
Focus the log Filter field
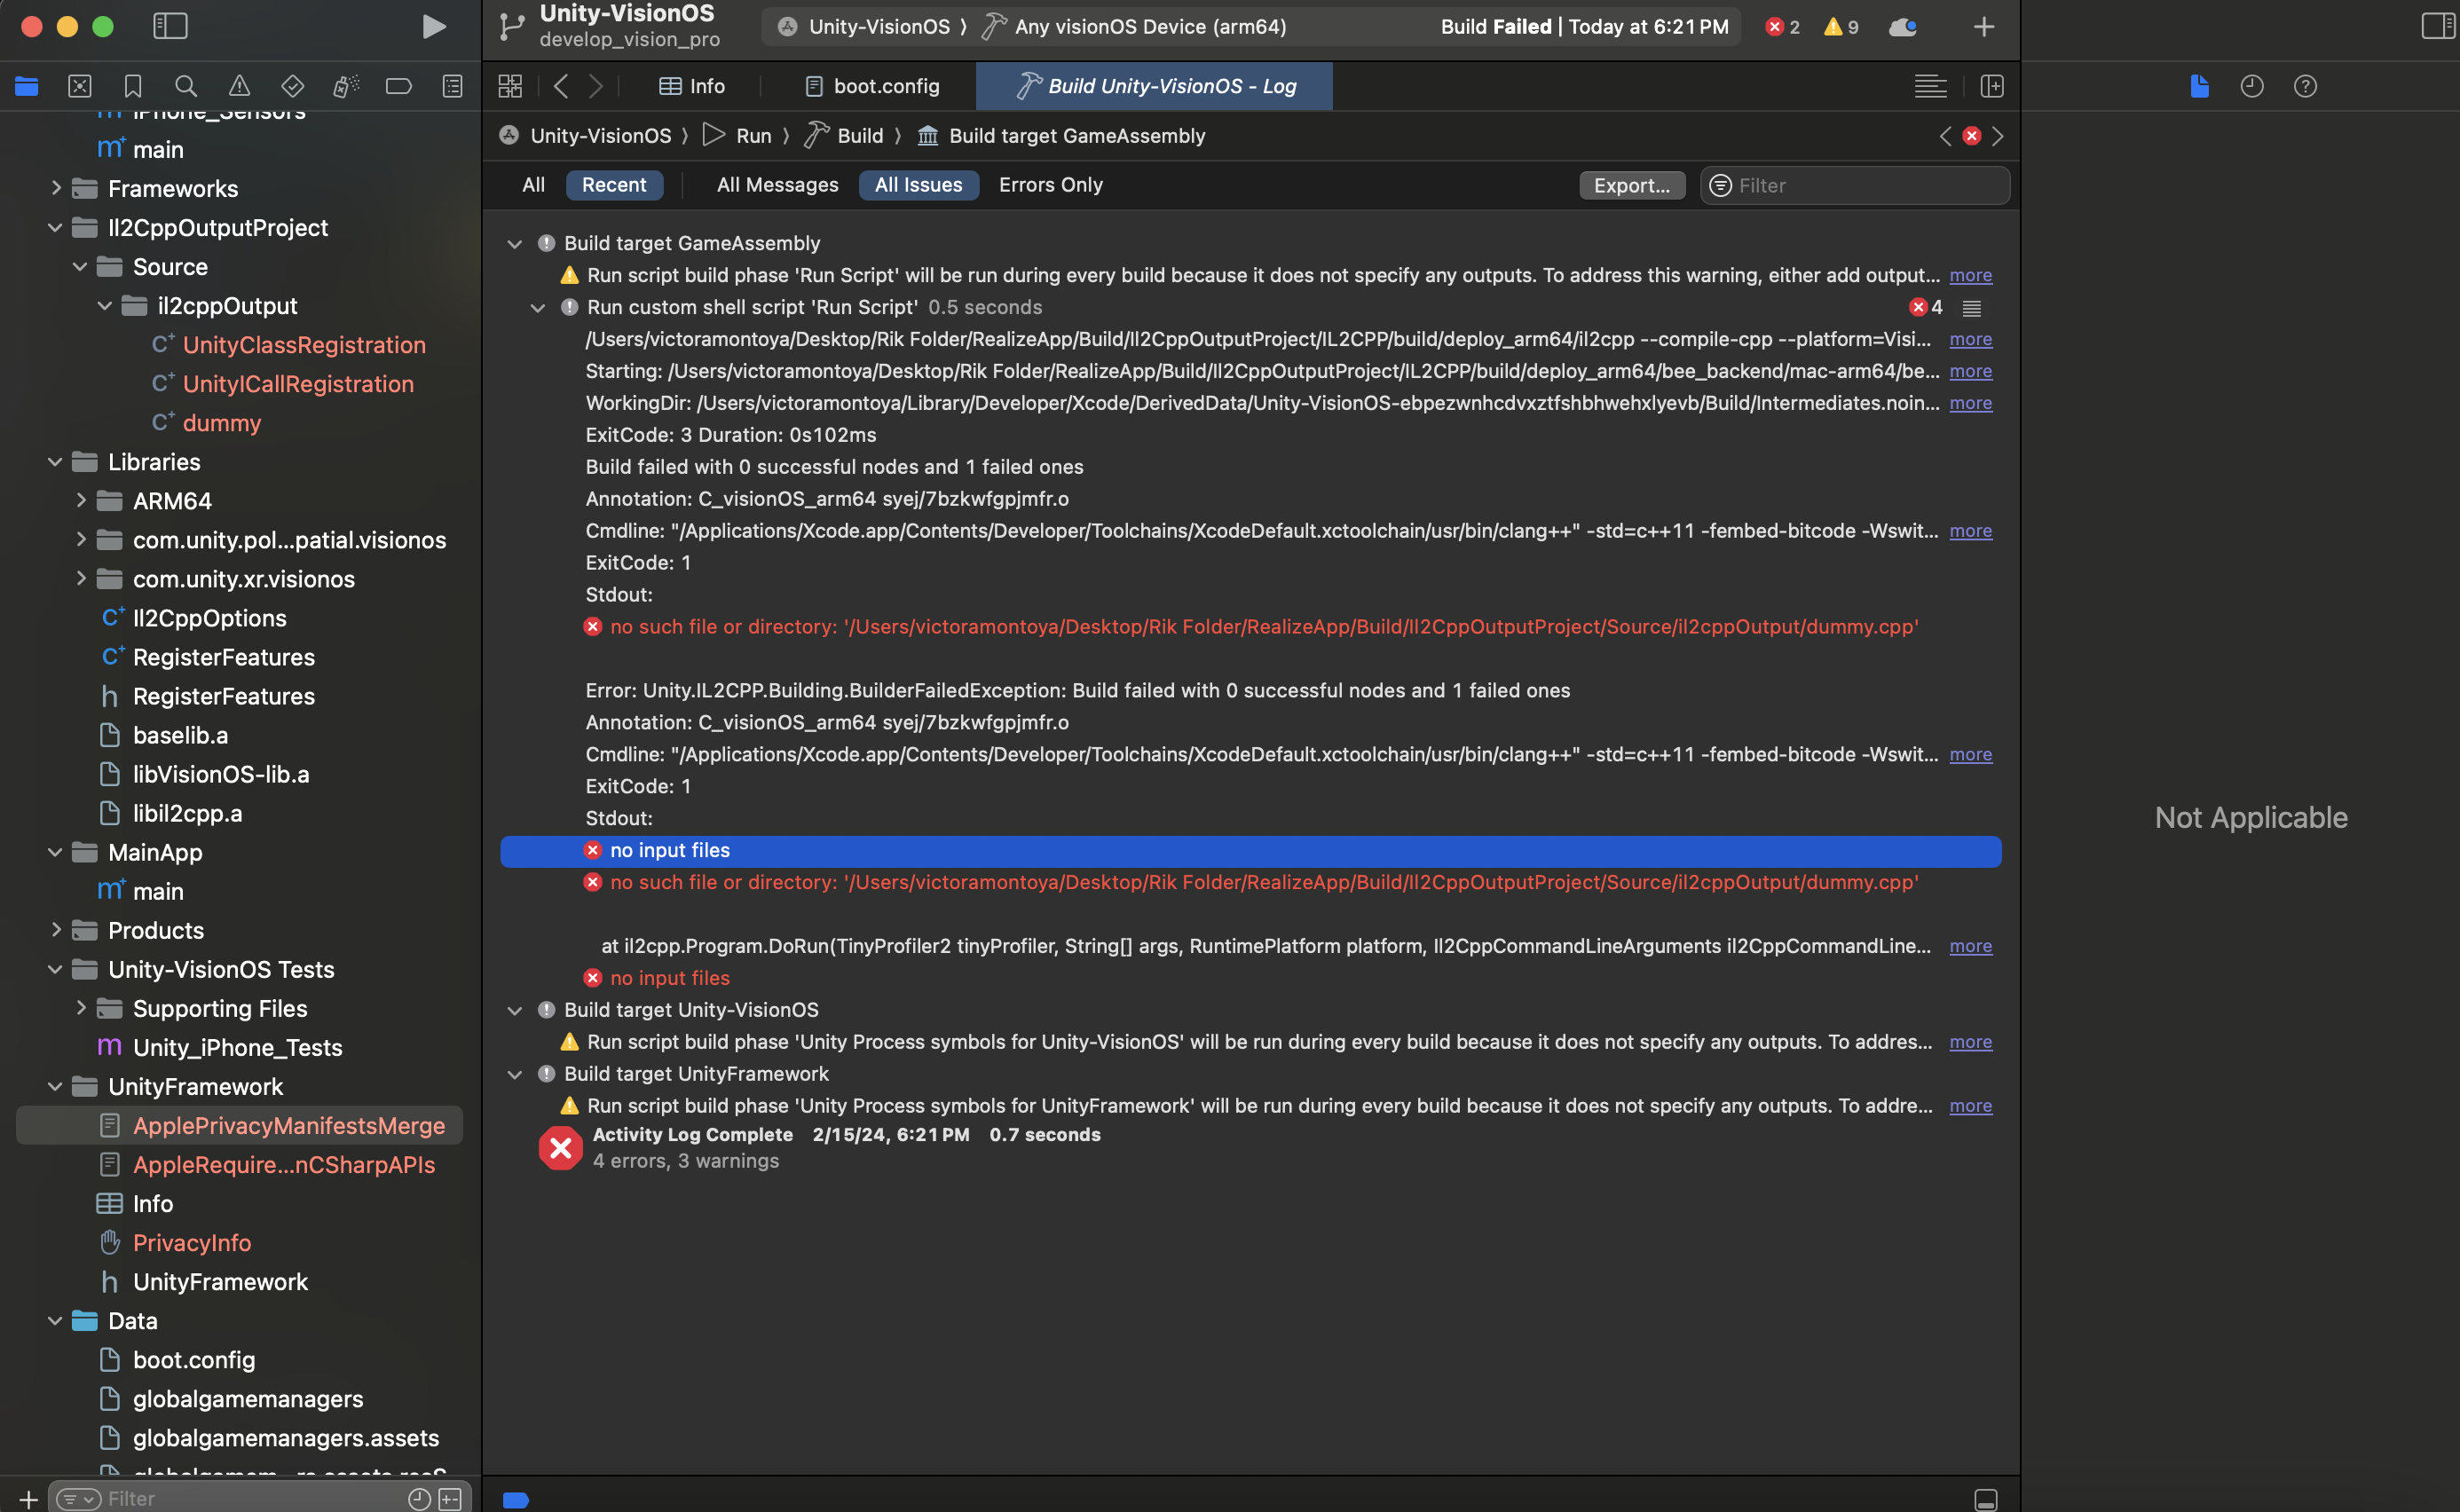click(x=1855, y=185)
